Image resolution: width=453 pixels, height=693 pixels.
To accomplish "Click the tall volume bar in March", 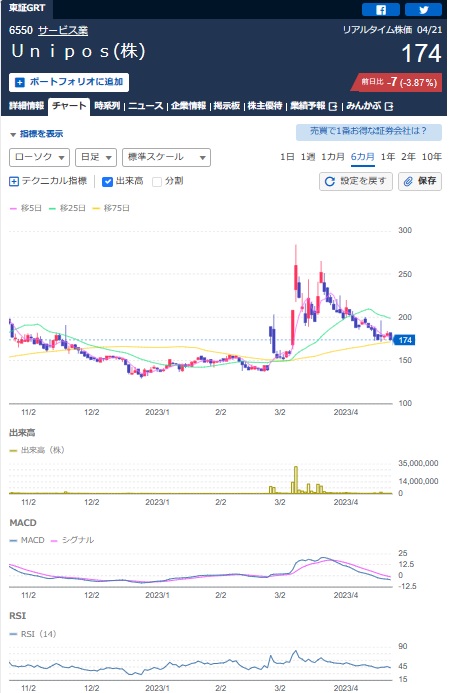I will pos(296,480).
